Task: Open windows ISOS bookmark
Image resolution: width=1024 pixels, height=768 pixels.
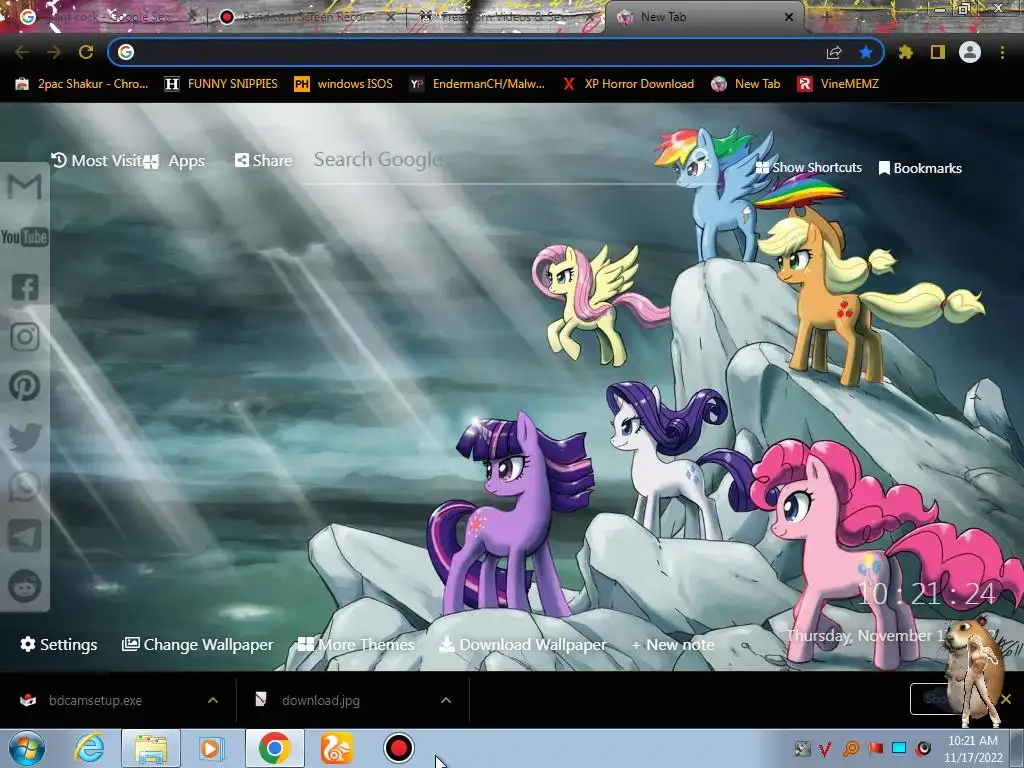Action: click(x=344, y=84)
